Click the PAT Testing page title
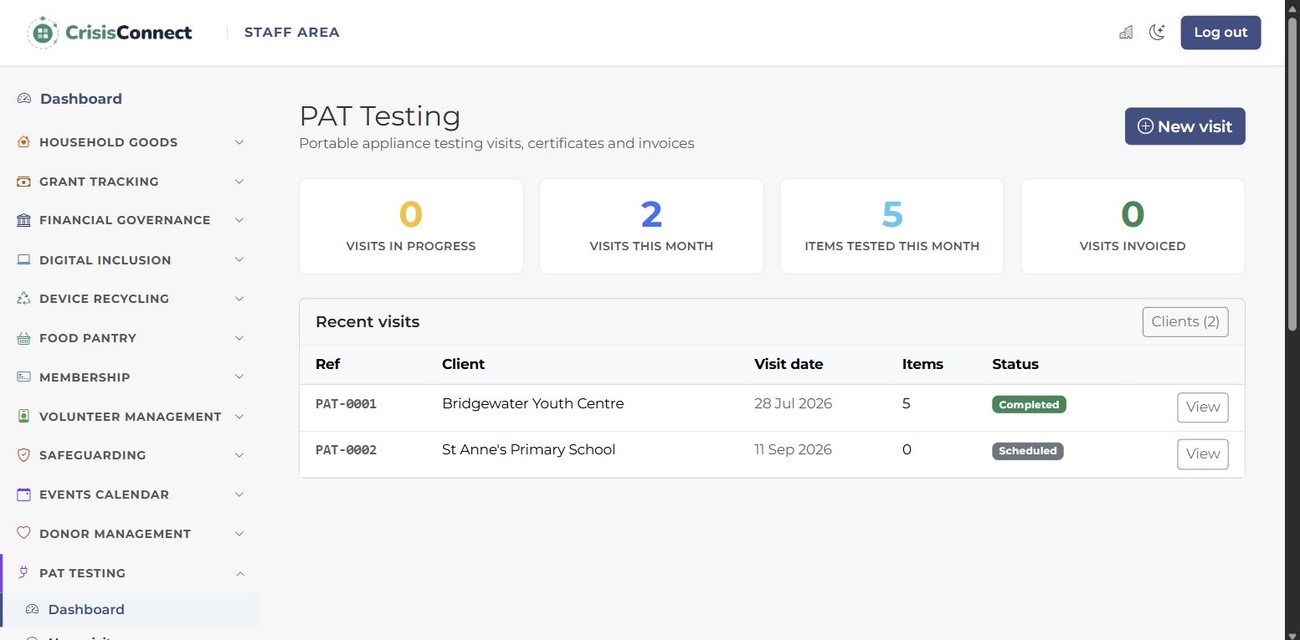Image resolution: width=1300 pixels, height=640 pixels. pos(380,116)
